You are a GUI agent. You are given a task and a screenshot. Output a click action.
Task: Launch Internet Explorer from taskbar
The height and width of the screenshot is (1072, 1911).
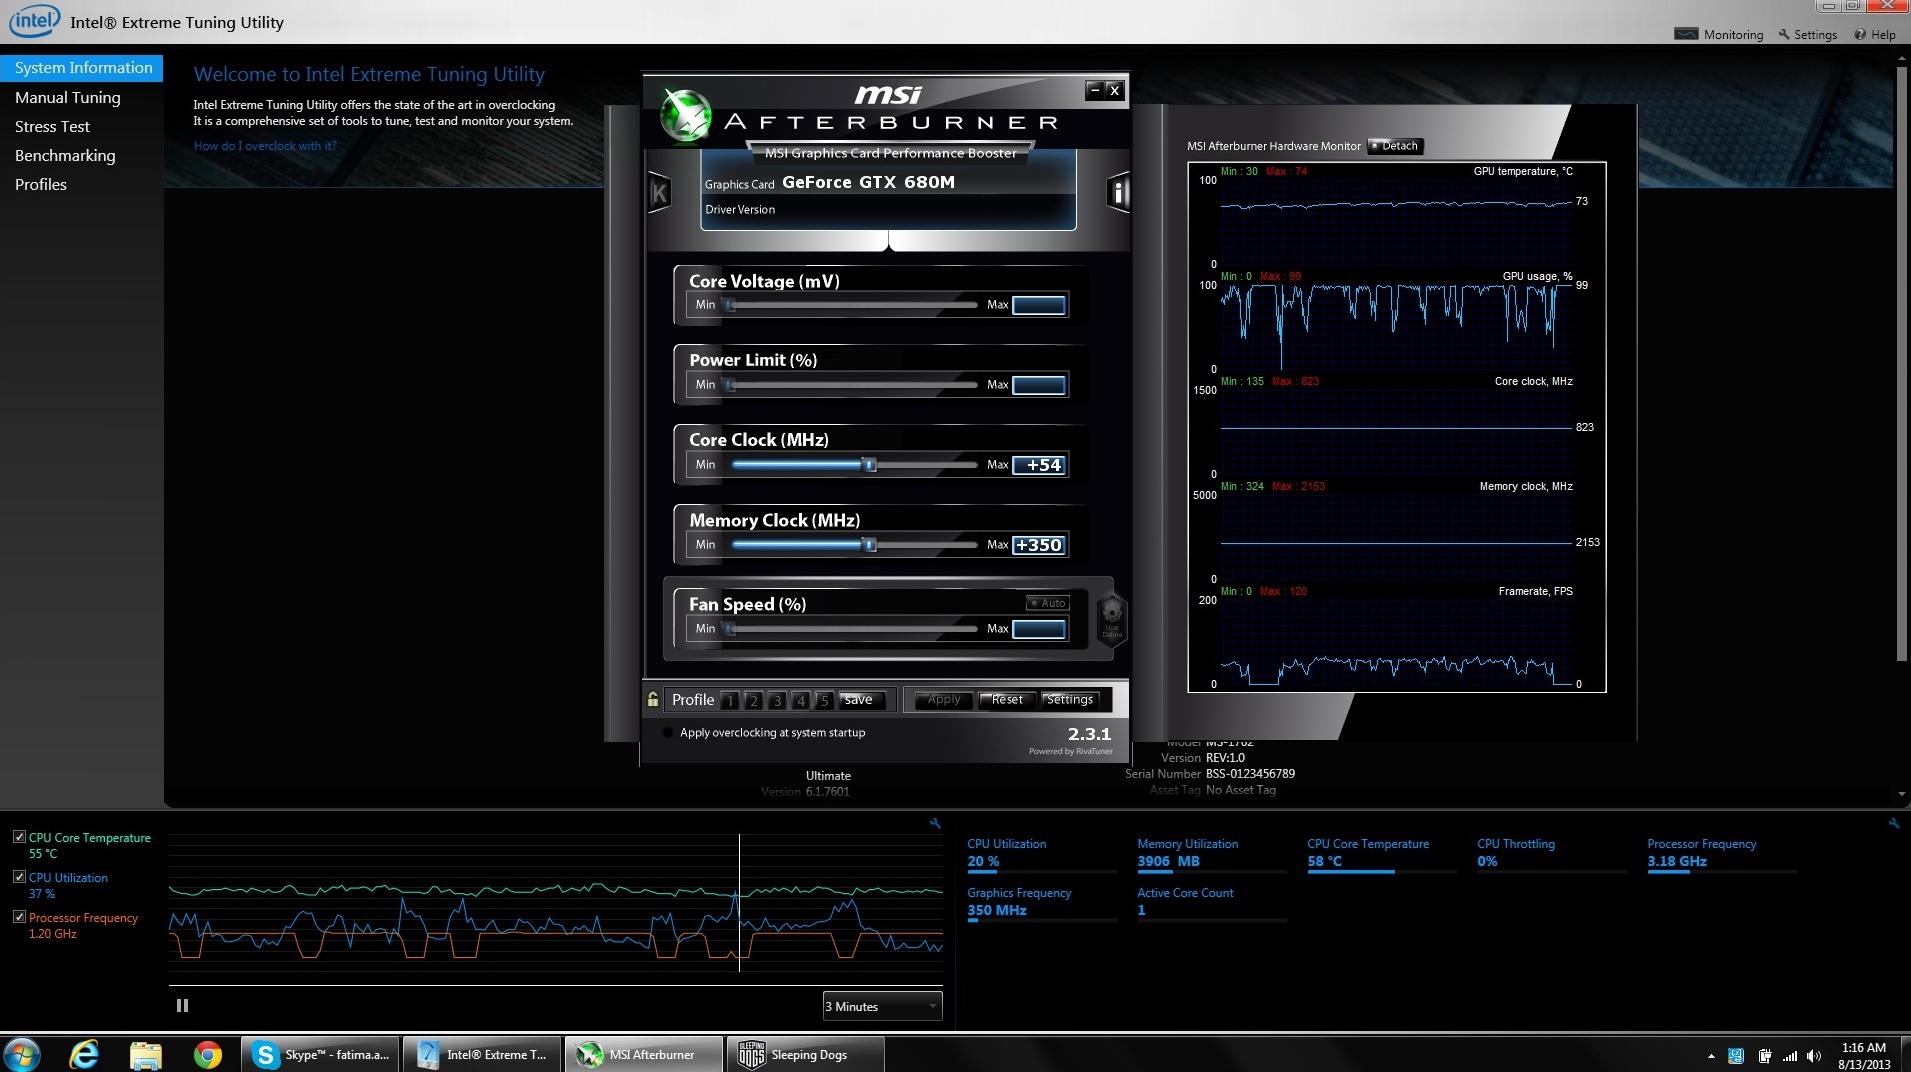click(x=84, y=1054)
